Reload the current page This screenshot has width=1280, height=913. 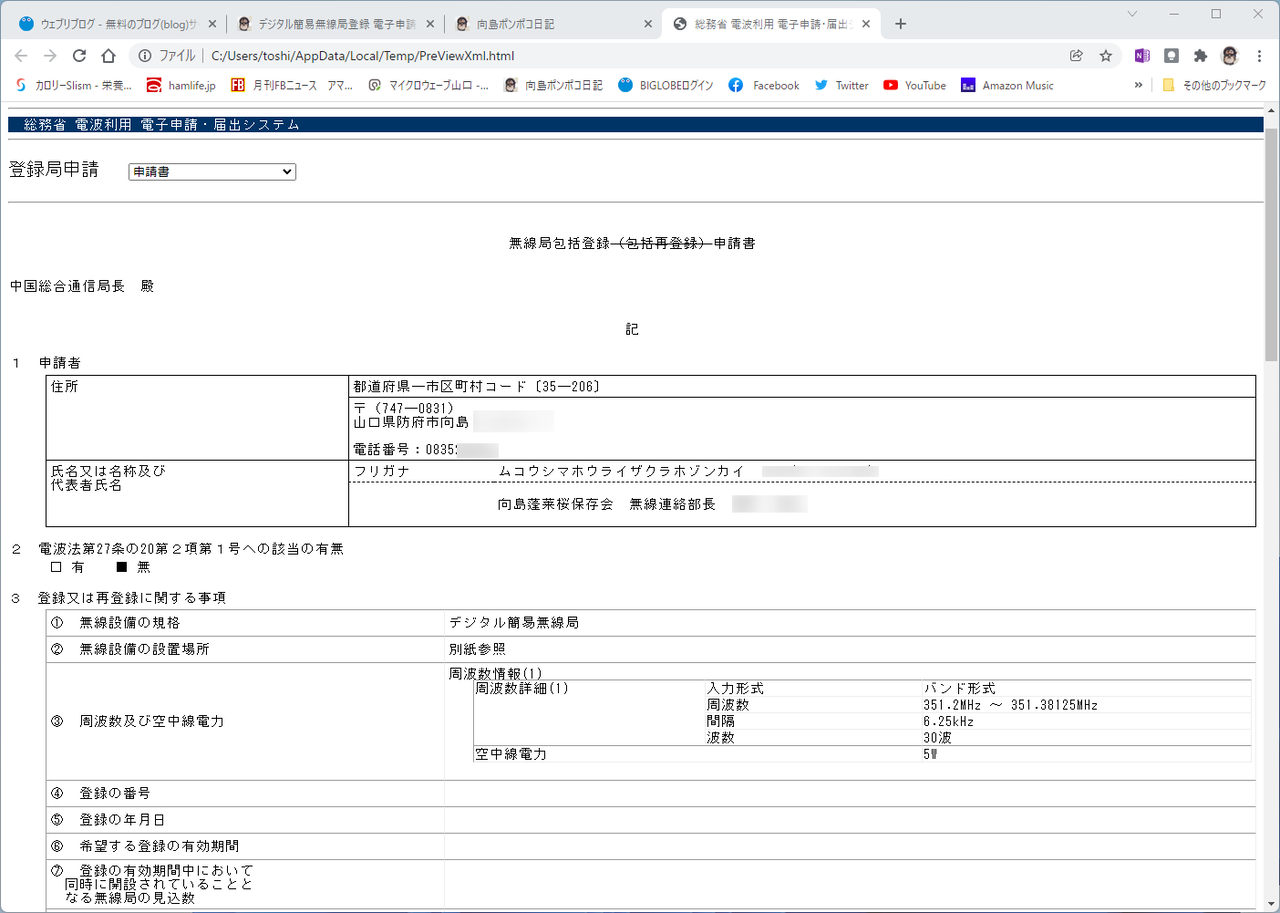click(x=79, y=56)
